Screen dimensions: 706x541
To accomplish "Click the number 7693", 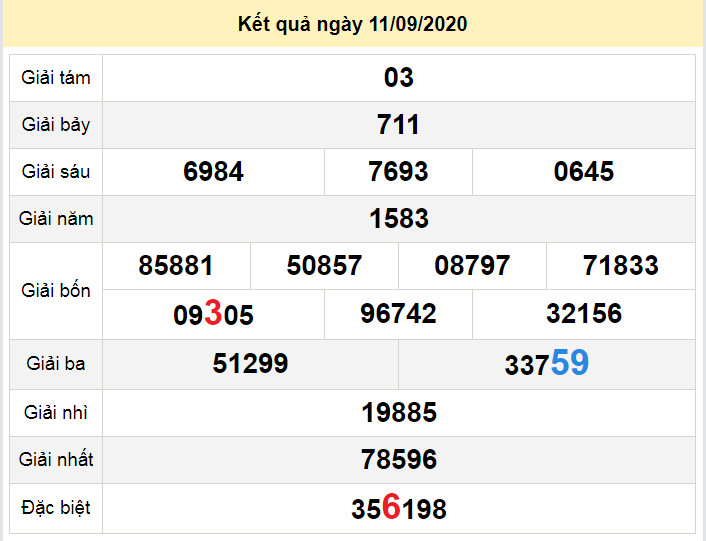I will coord(398,171).
